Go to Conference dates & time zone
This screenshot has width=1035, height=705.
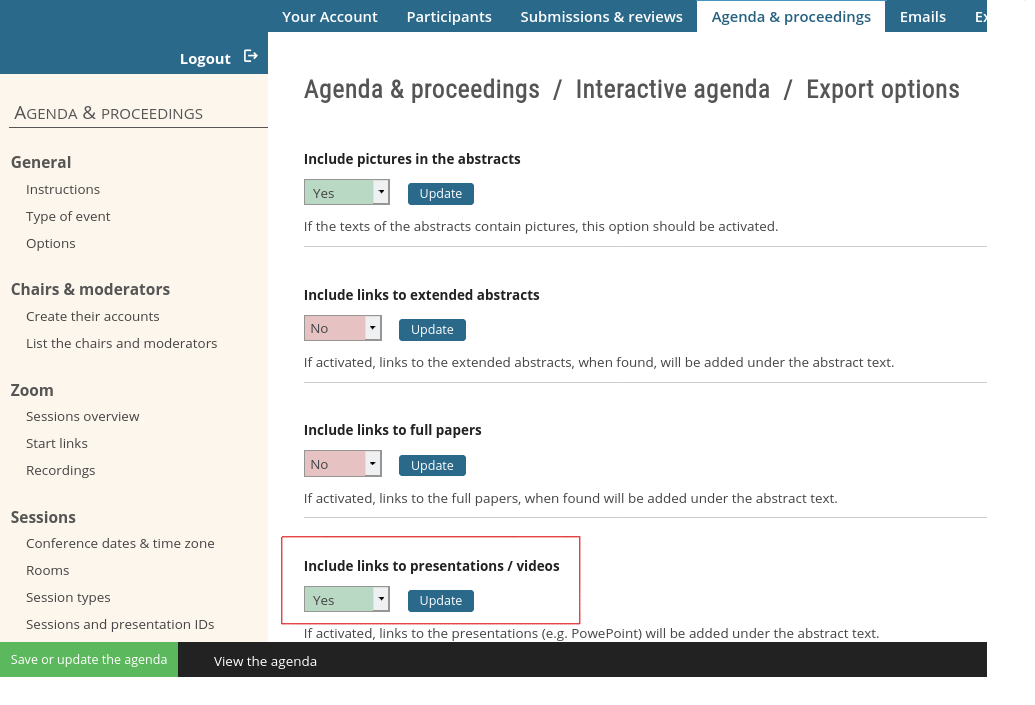point(120,543)
